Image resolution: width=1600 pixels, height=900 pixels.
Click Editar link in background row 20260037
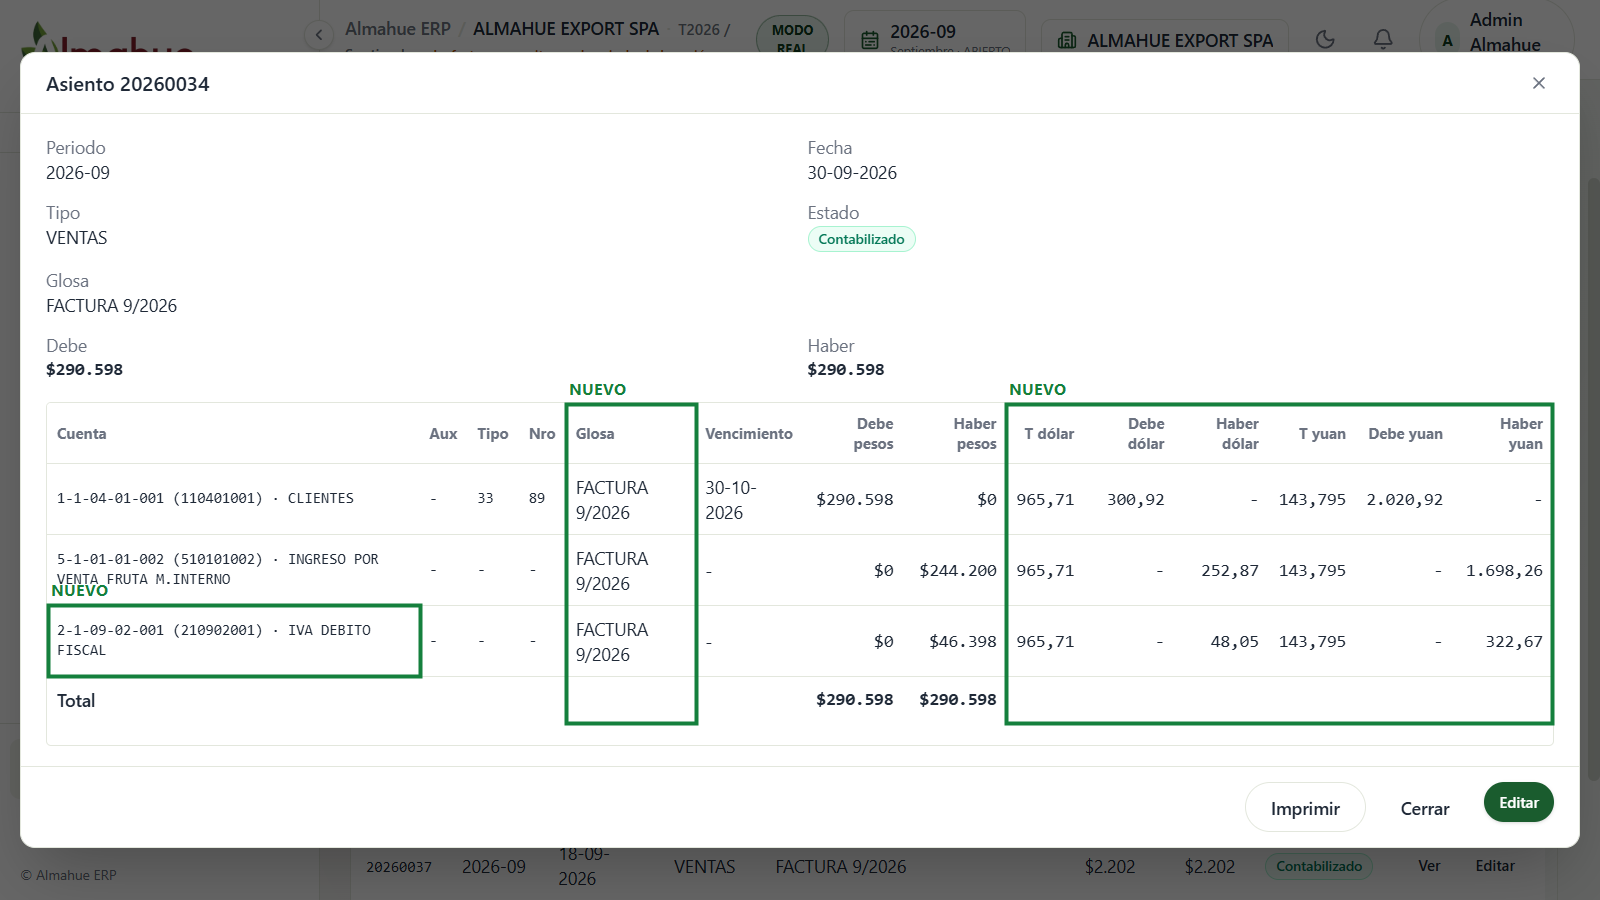[1495, 866]
